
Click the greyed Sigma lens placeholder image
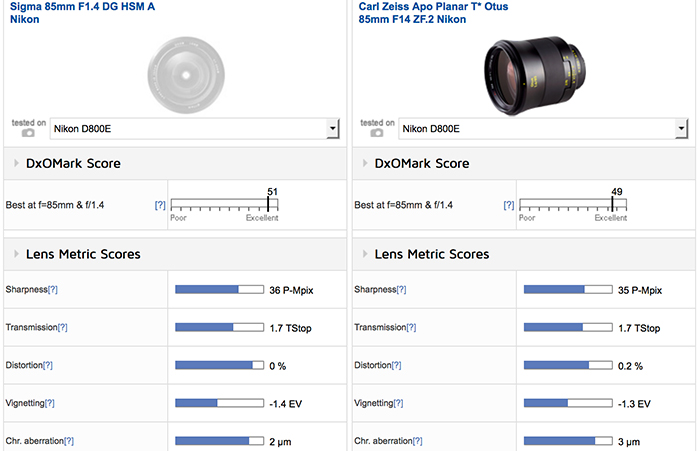186,75
